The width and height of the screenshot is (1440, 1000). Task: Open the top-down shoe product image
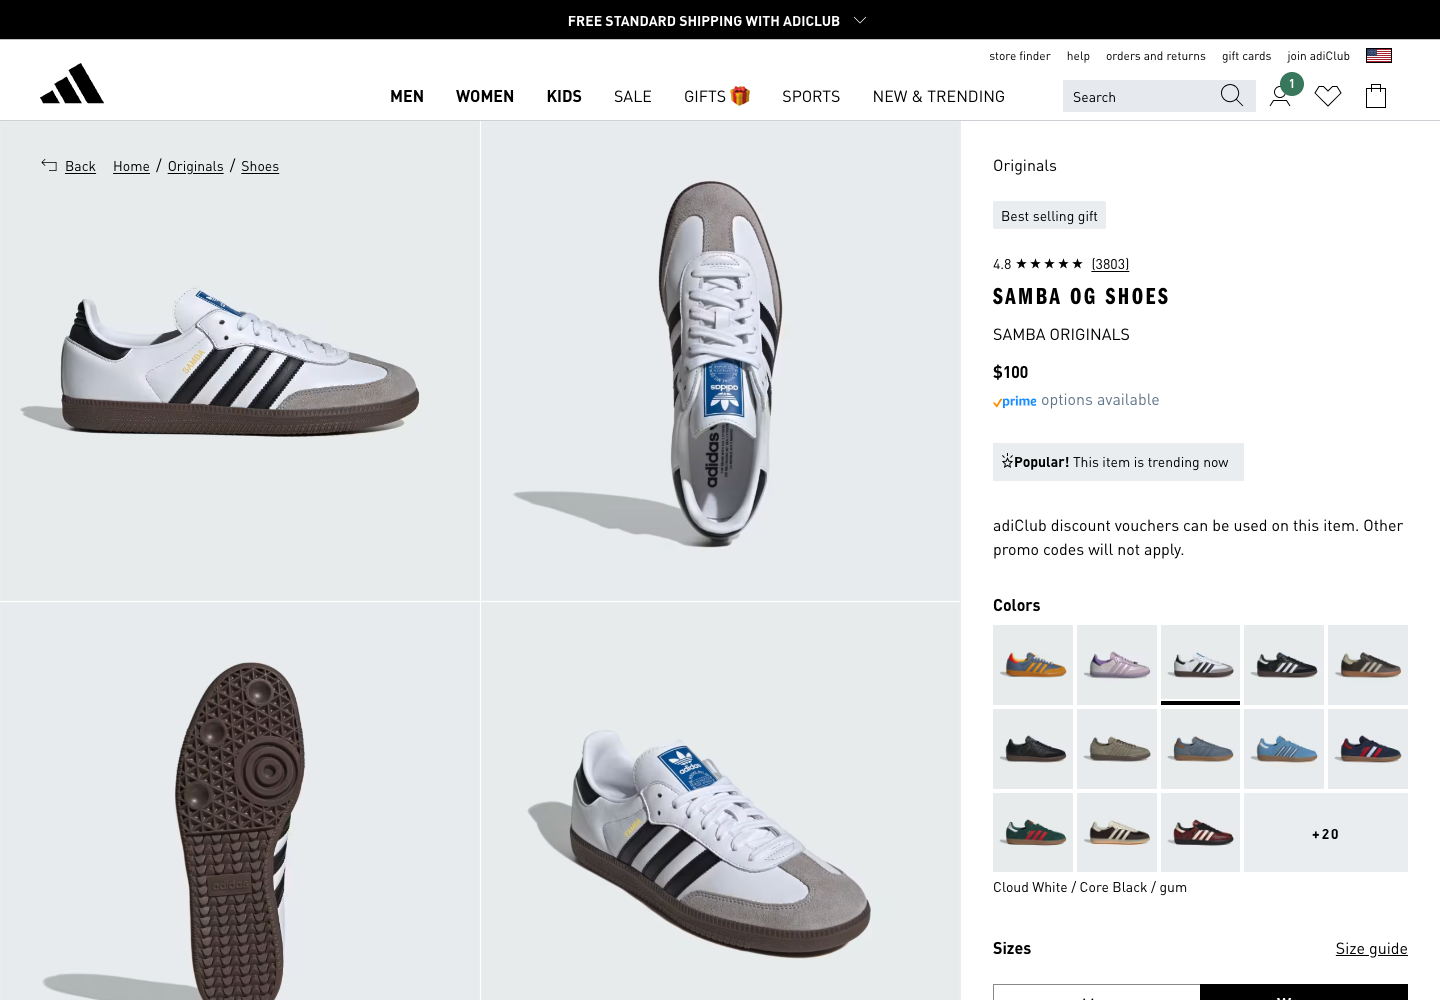(721, 361)
